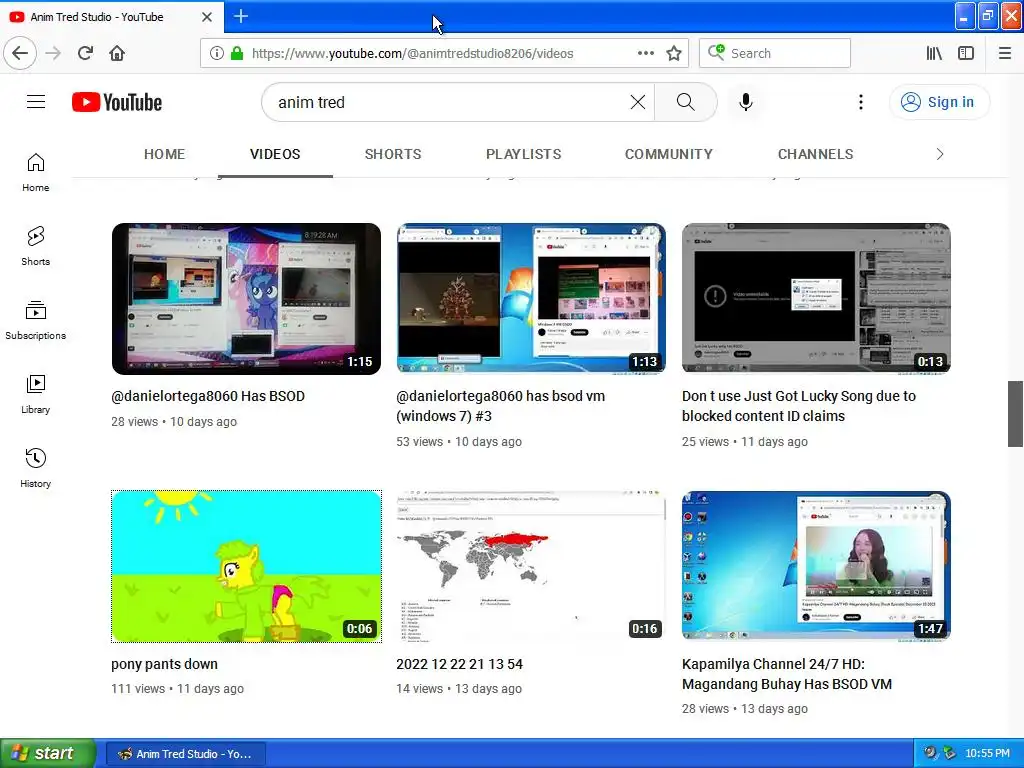The image size is (1024, 768).
Task: Show site information icon in address bar
Action: click(x=217, y=53)
